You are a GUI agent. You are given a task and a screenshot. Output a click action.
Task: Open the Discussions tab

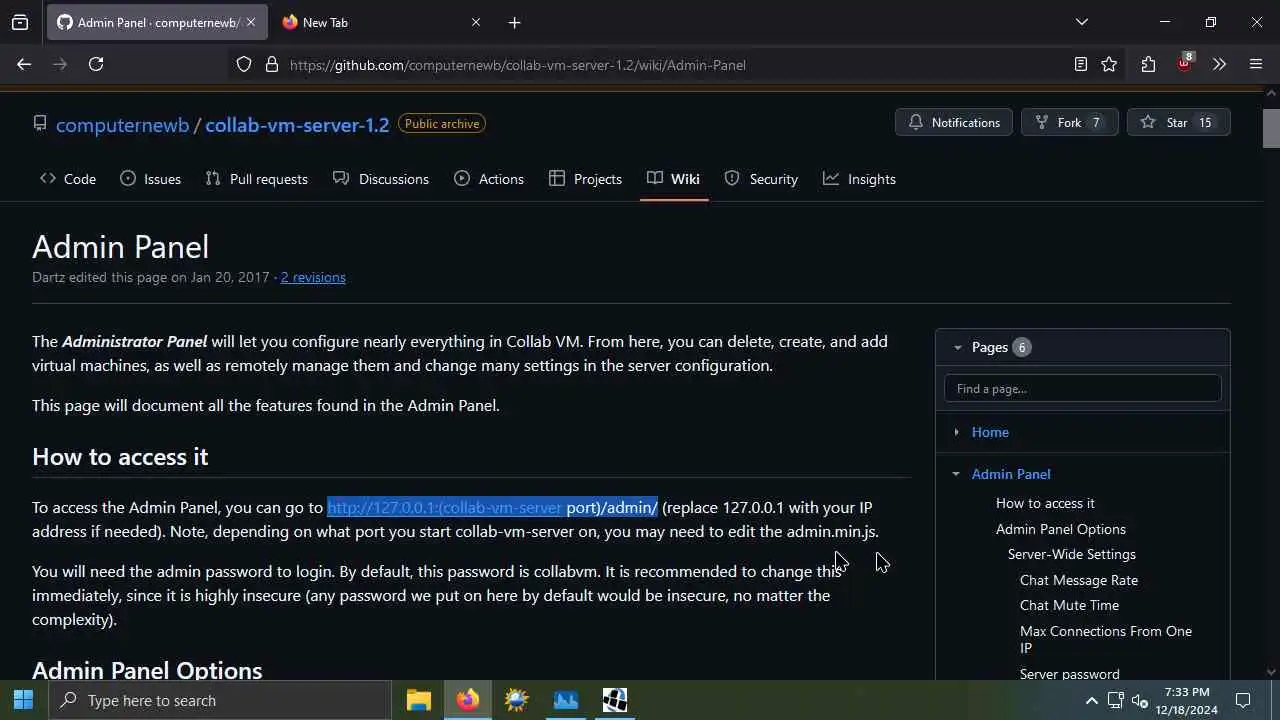(381, 179)
